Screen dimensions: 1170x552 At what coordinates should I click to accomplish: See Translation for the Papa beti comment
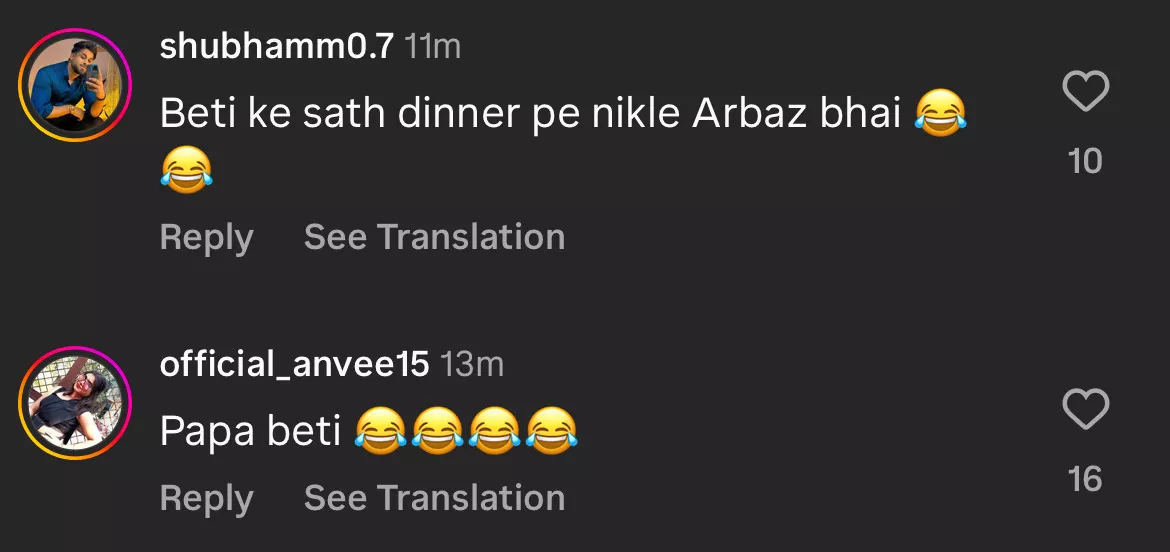pyautogui.click(x=434, y=497)
